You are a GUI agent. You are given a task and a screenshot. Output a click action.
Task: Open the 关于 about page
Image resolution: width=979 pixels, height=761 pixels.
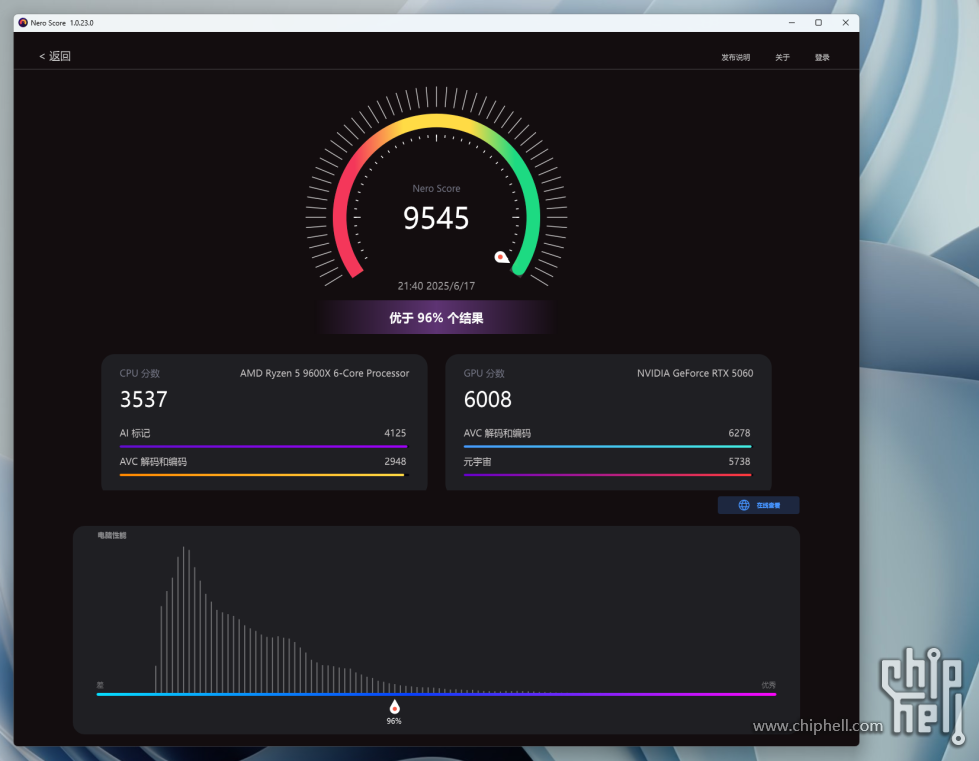(782, 57)
